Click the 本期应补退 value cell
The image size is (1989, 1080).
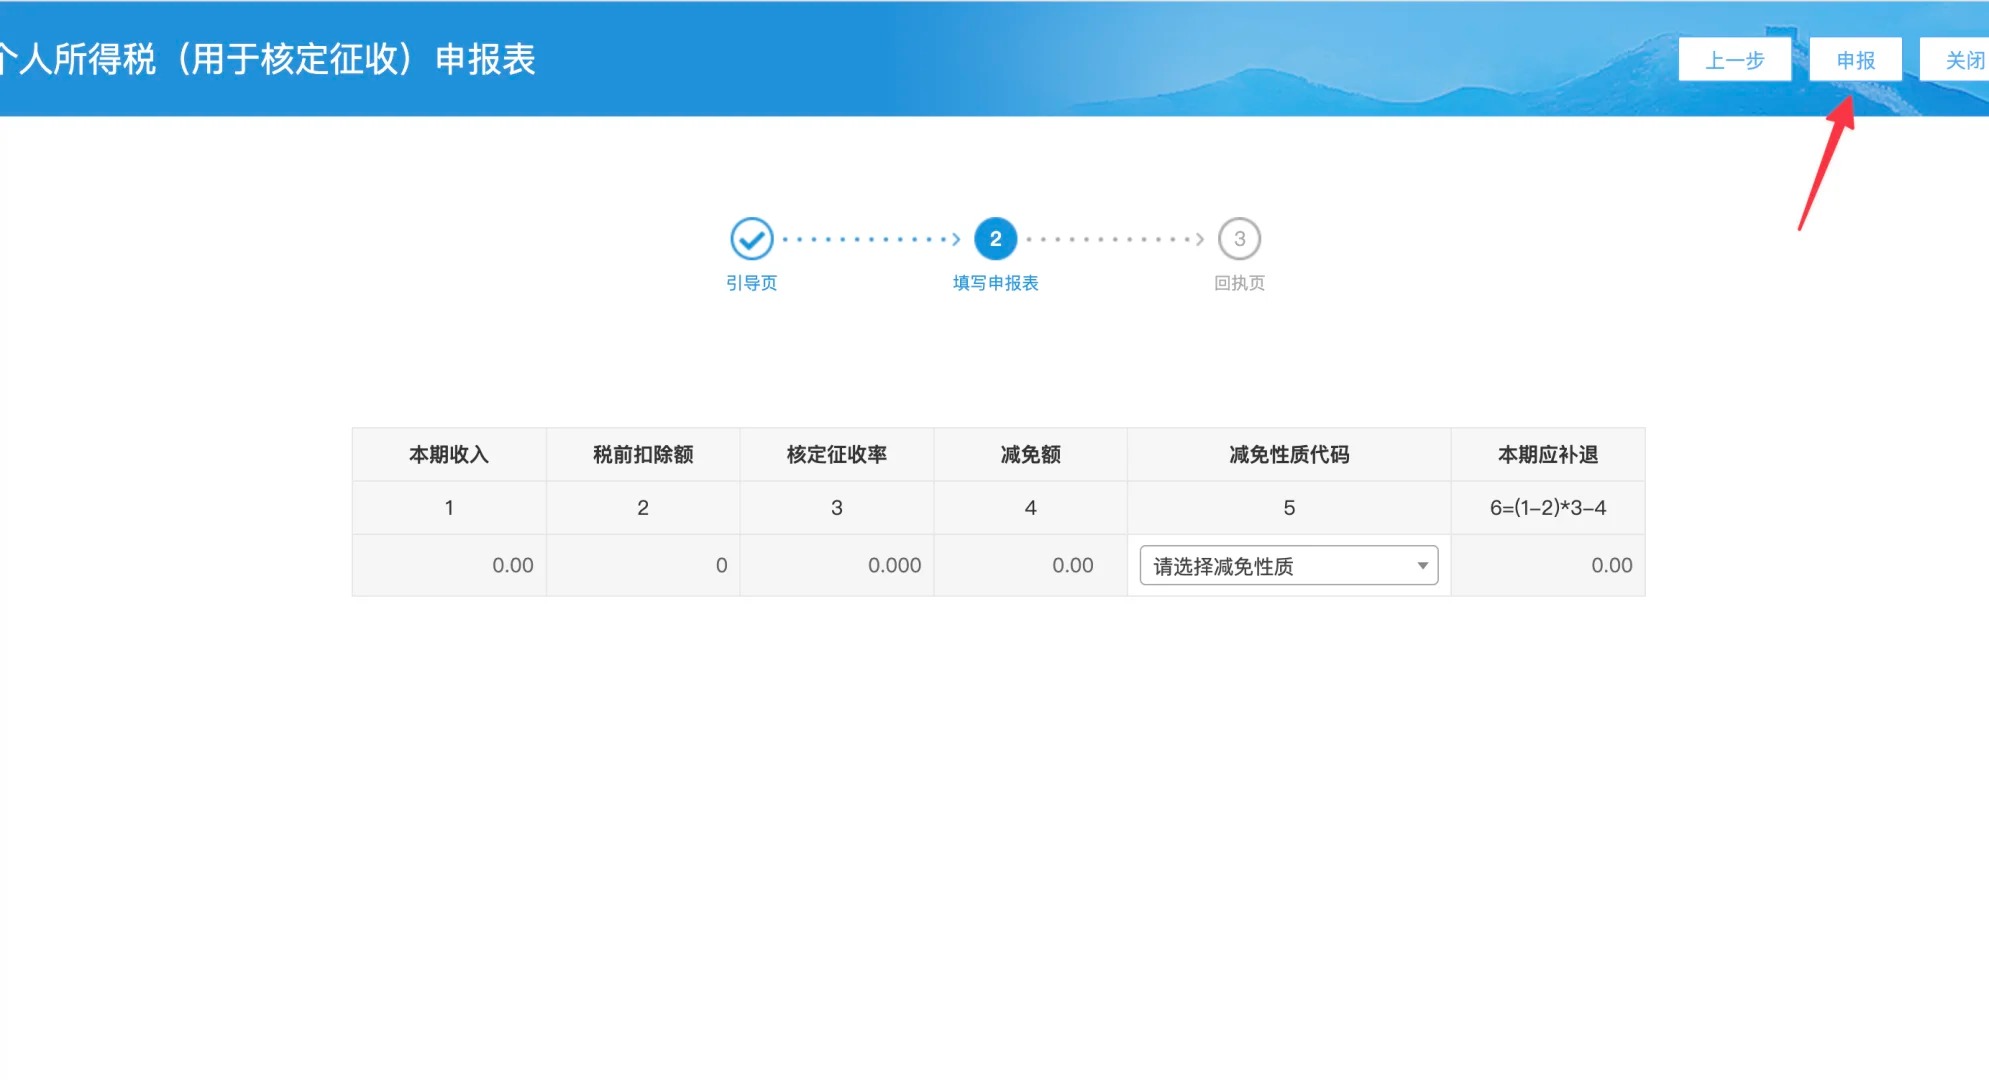coord(1548,566)
